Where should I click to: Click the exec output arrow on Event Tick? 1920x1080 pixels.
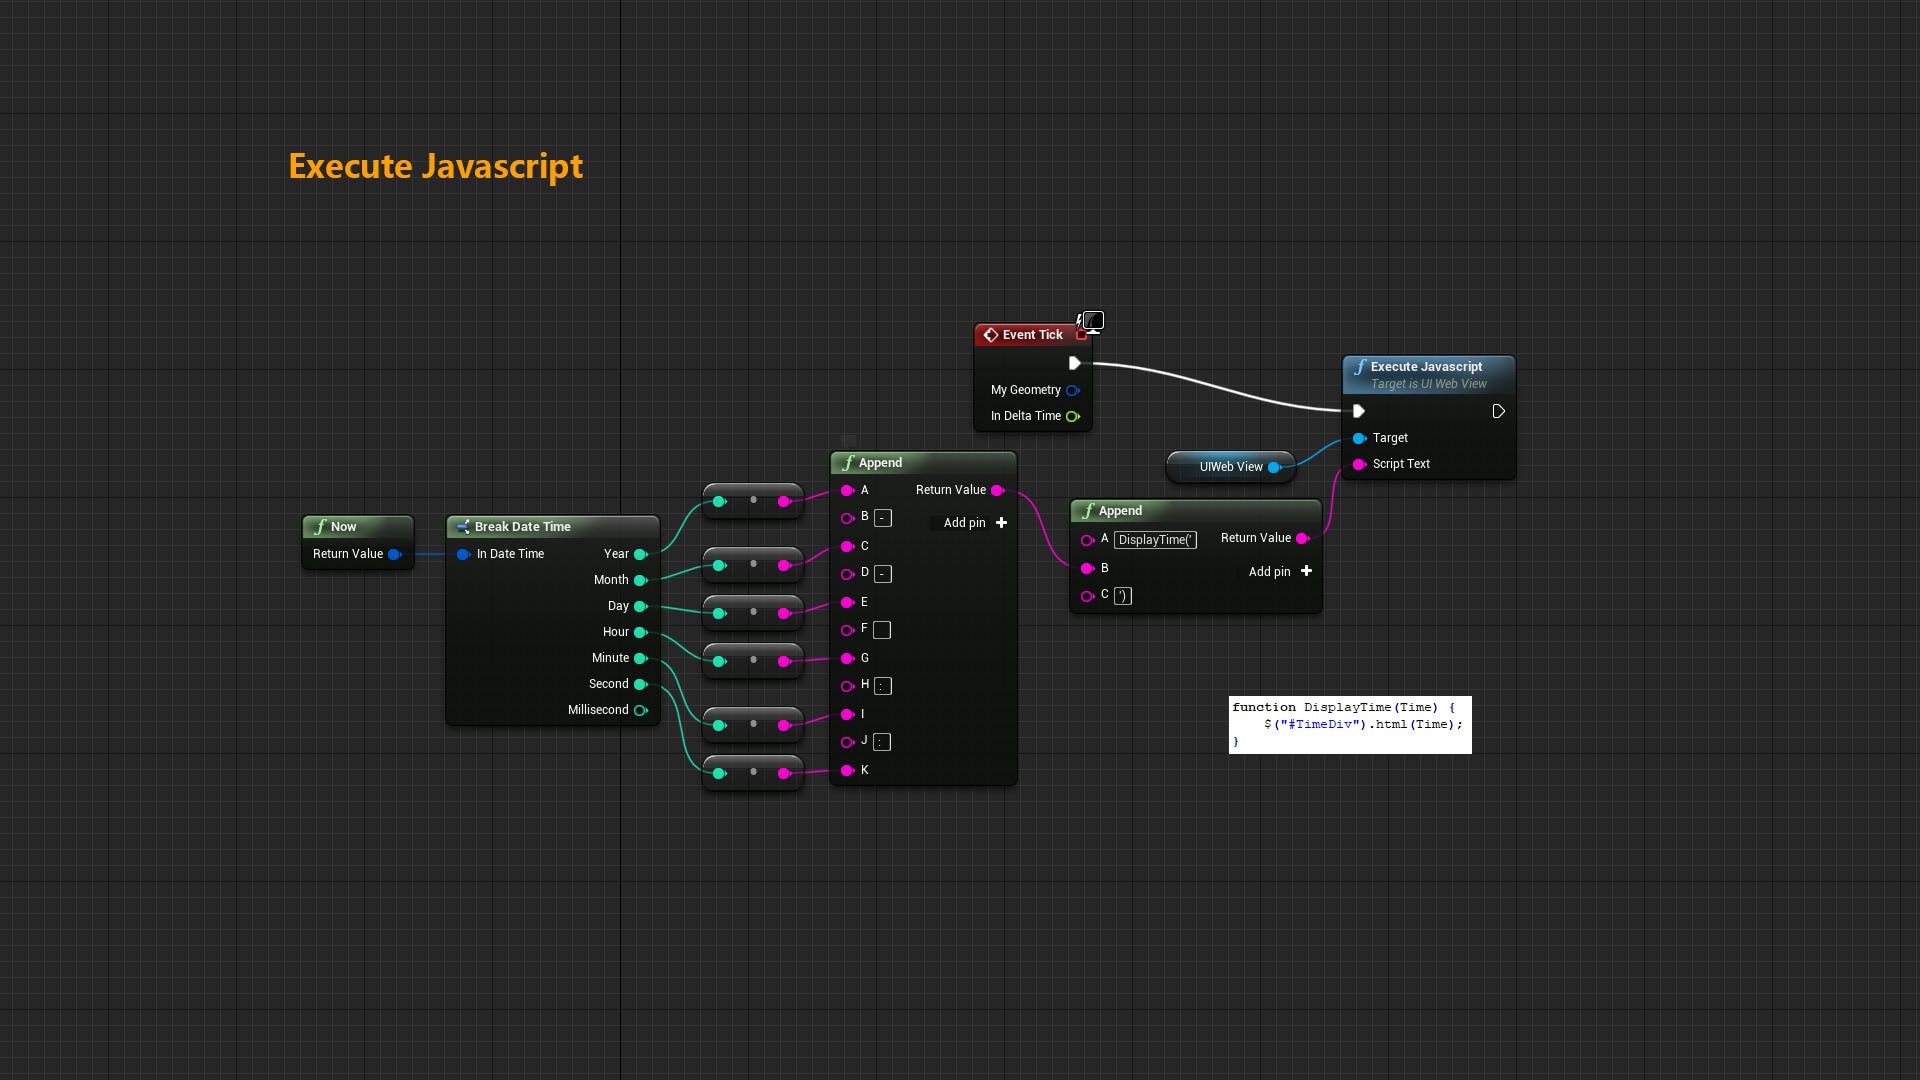1074,363
